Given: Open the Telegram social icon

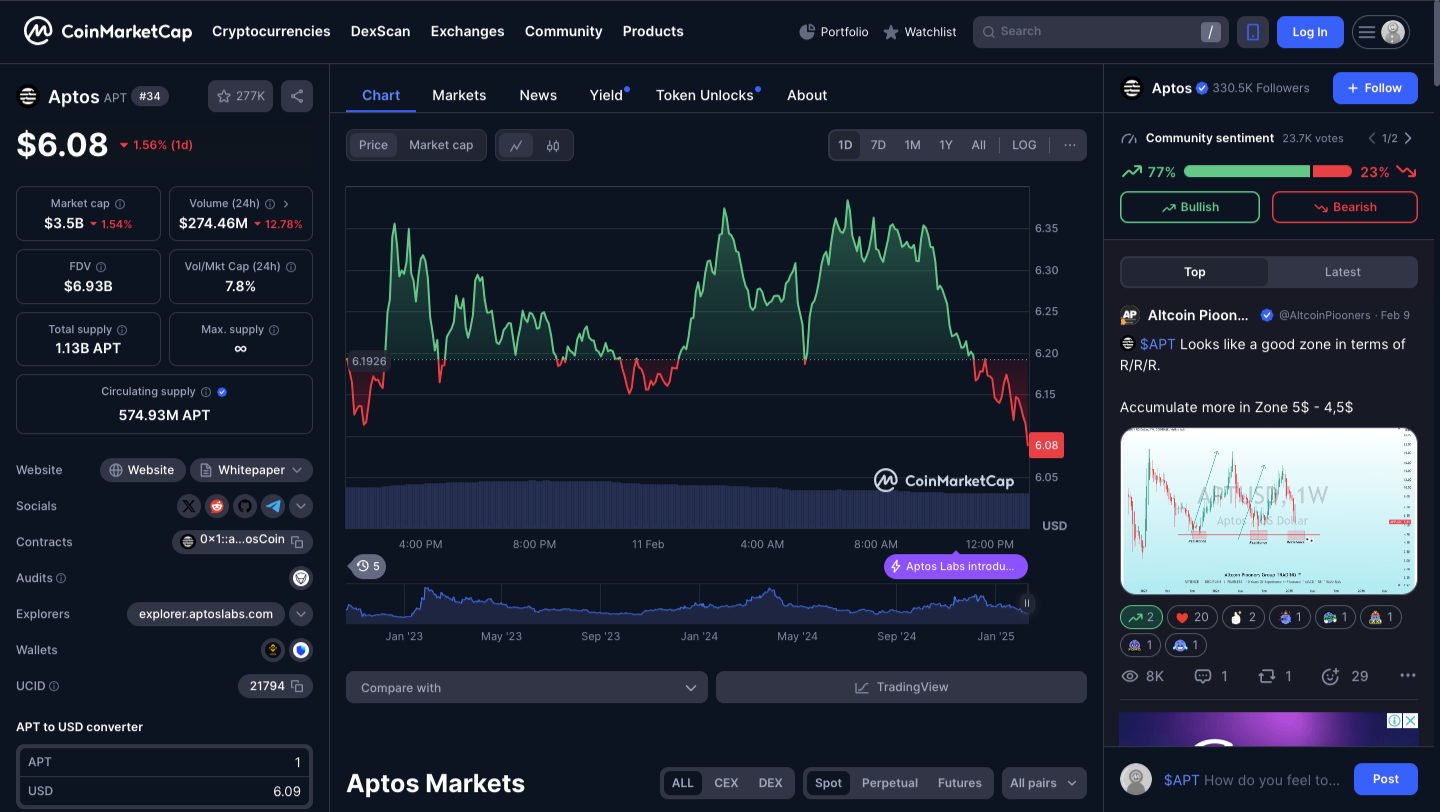Looking at the screenshot, I should tap(273, 506).
